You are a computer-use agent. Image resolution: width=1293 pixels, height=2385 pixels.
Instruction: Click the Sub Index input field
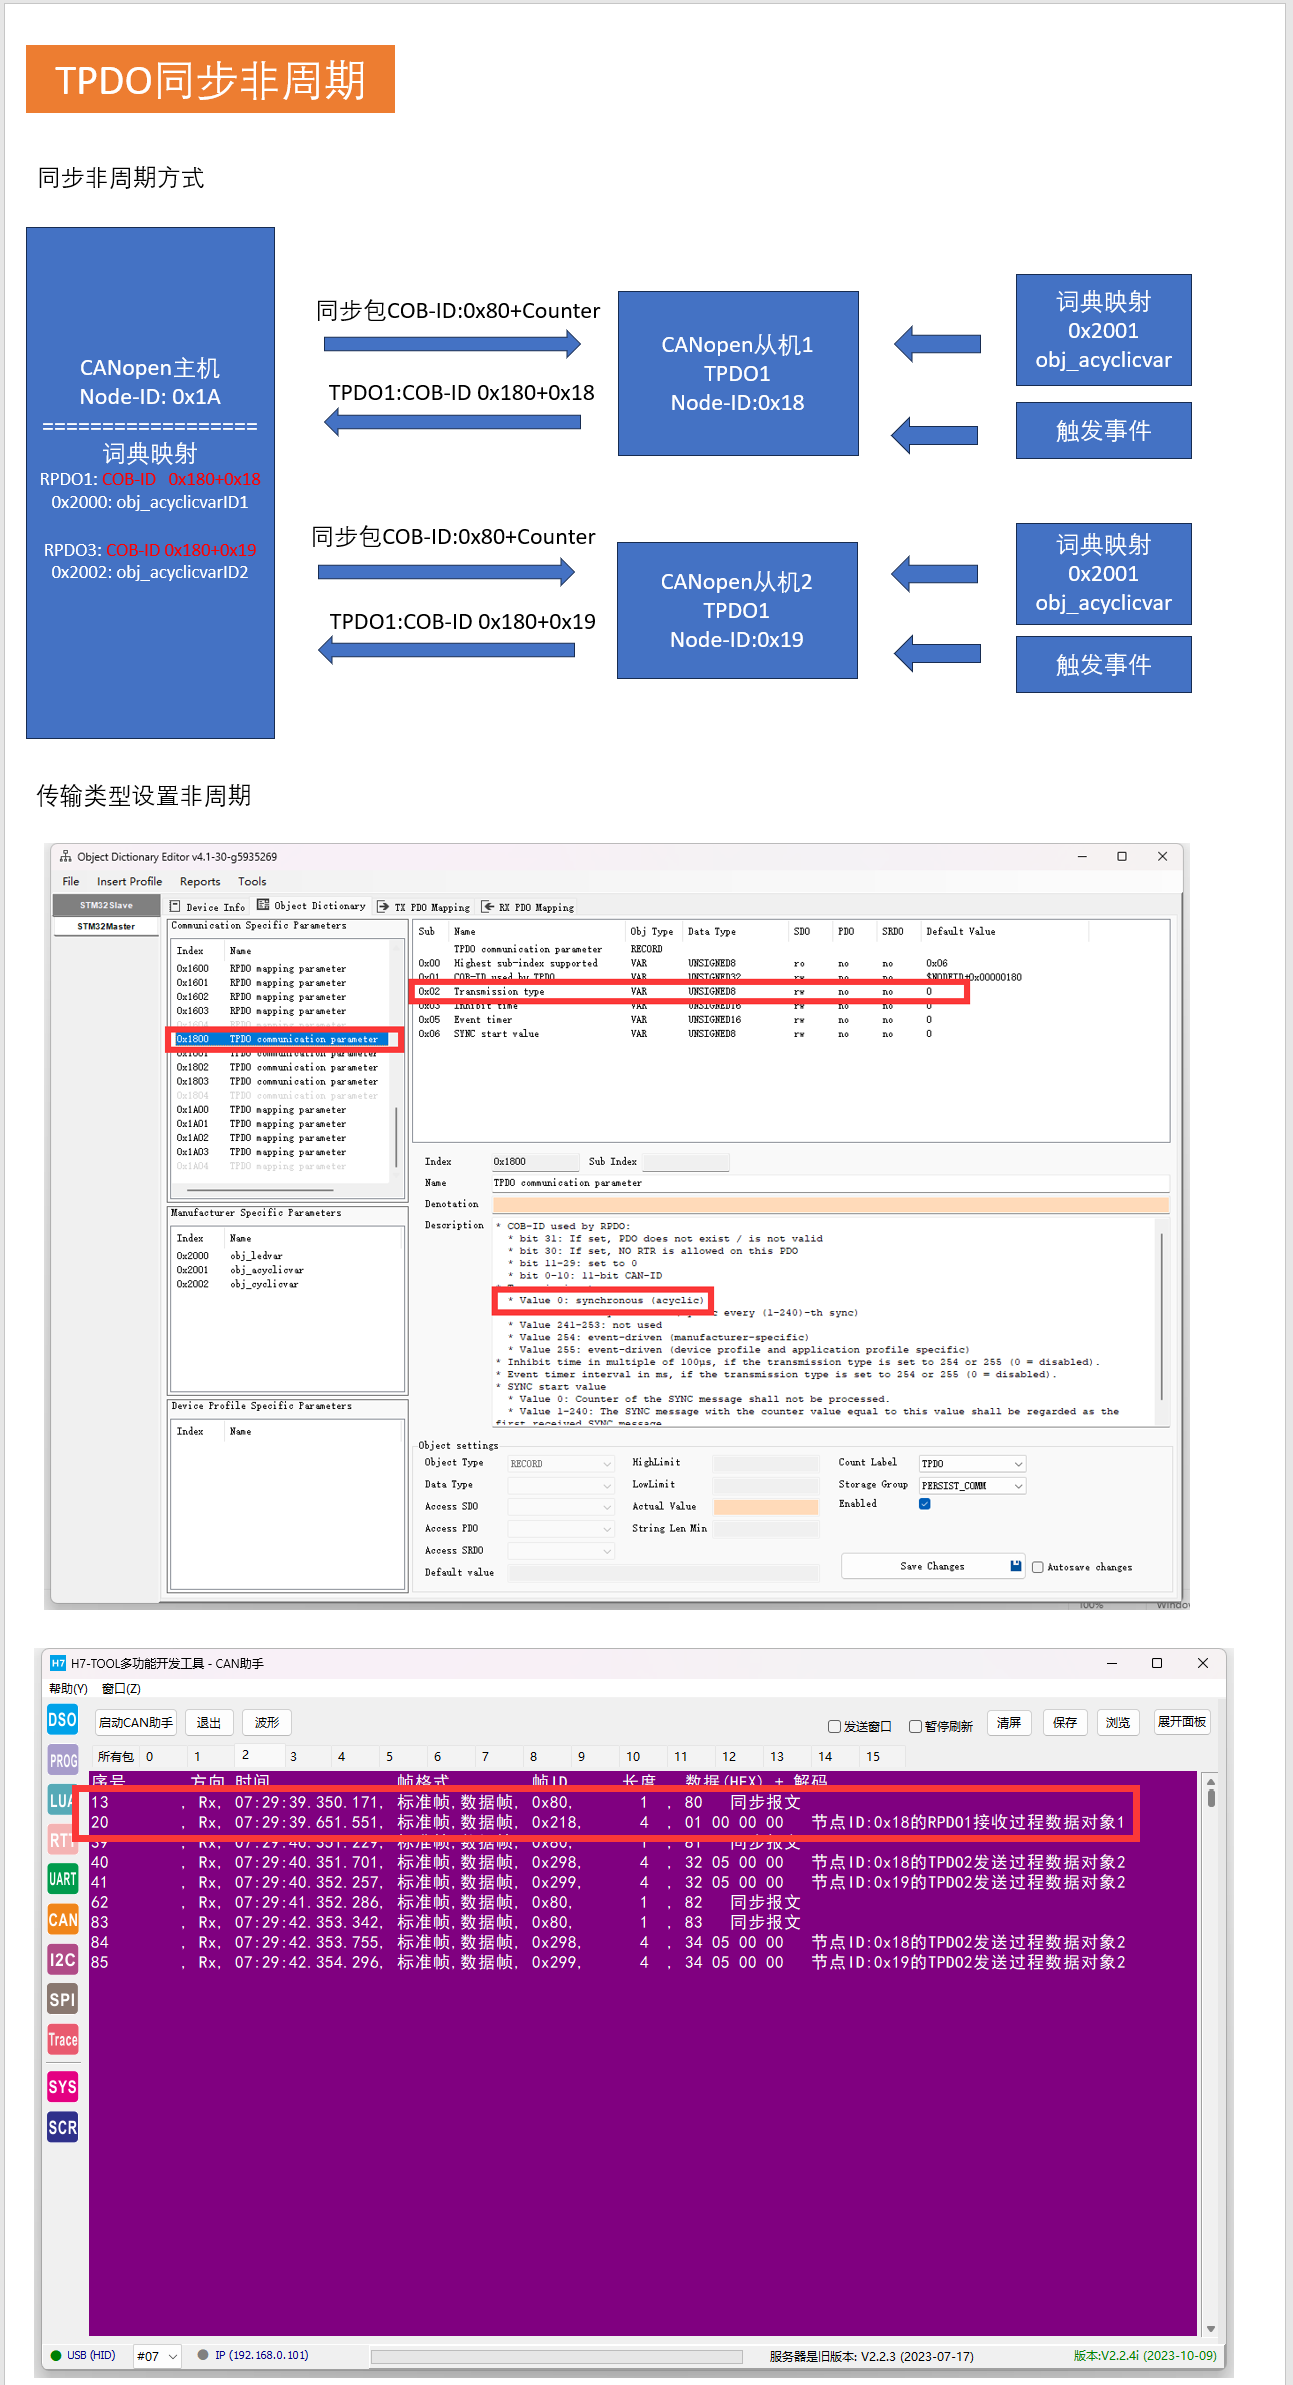[x=685, y=1162]
